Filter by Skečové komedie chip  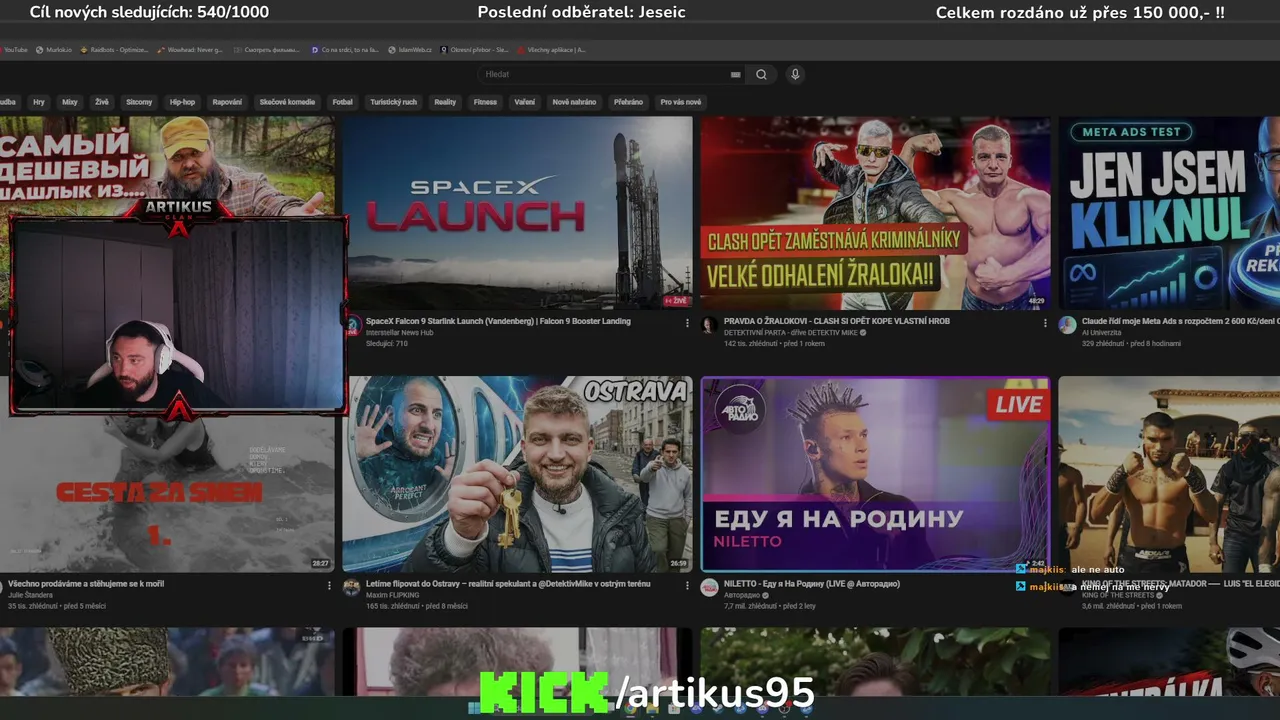pyautogui.click(x=287, y=102)
